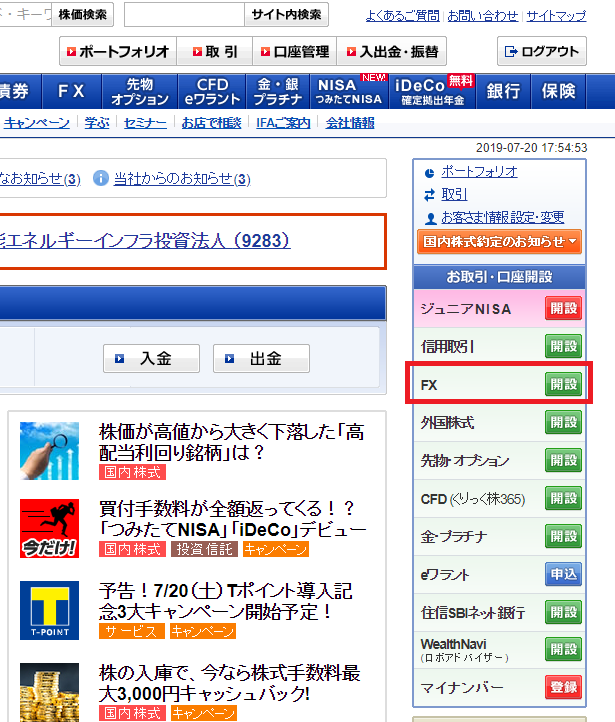The width and height of the screenshot is (615, 722).
Task: Focus the site search text field
Action: click(x=184, y=15)
